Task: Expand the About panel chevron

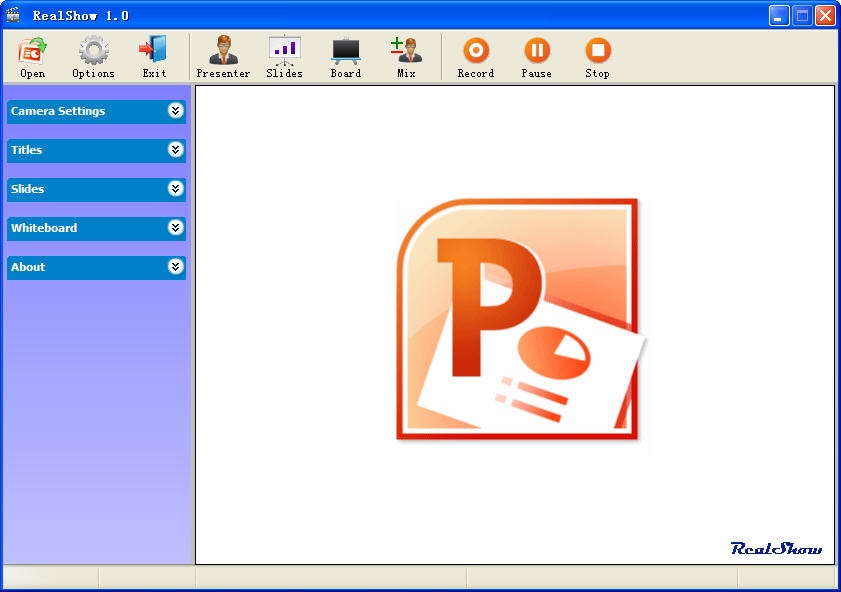Action: (176, 267)
